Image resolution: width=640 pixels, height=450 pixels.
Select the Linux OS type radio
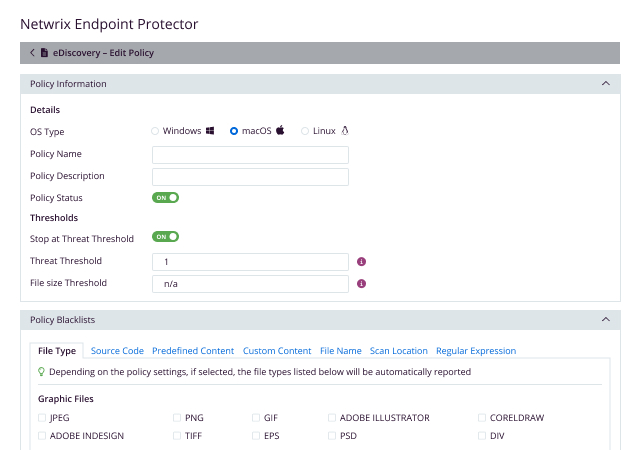(x=305, y=131)
